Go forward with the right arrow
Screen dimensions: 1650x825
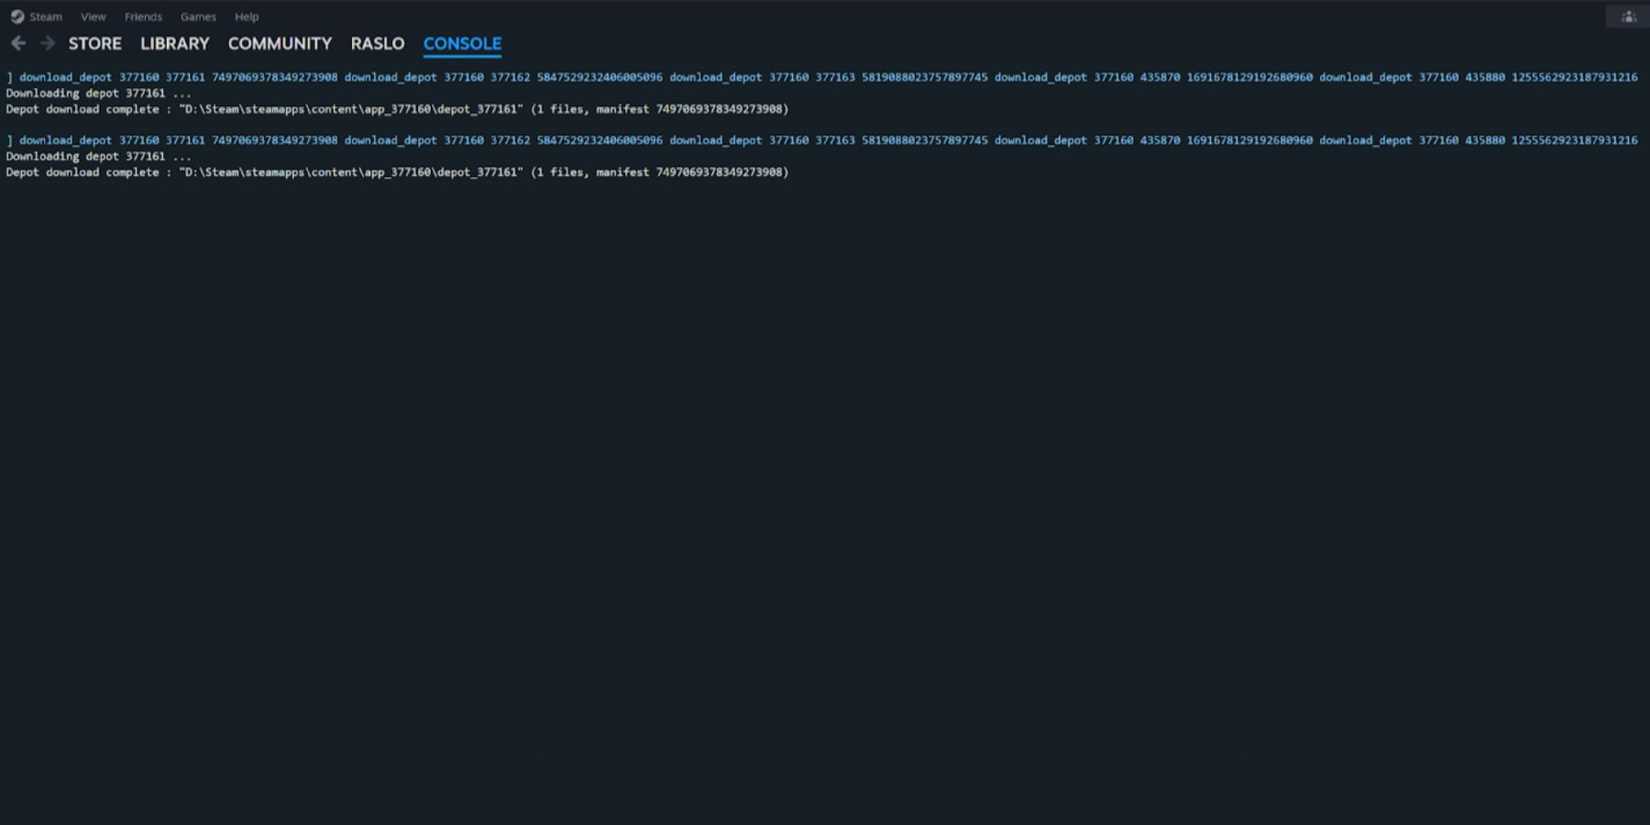coord(47,43)
